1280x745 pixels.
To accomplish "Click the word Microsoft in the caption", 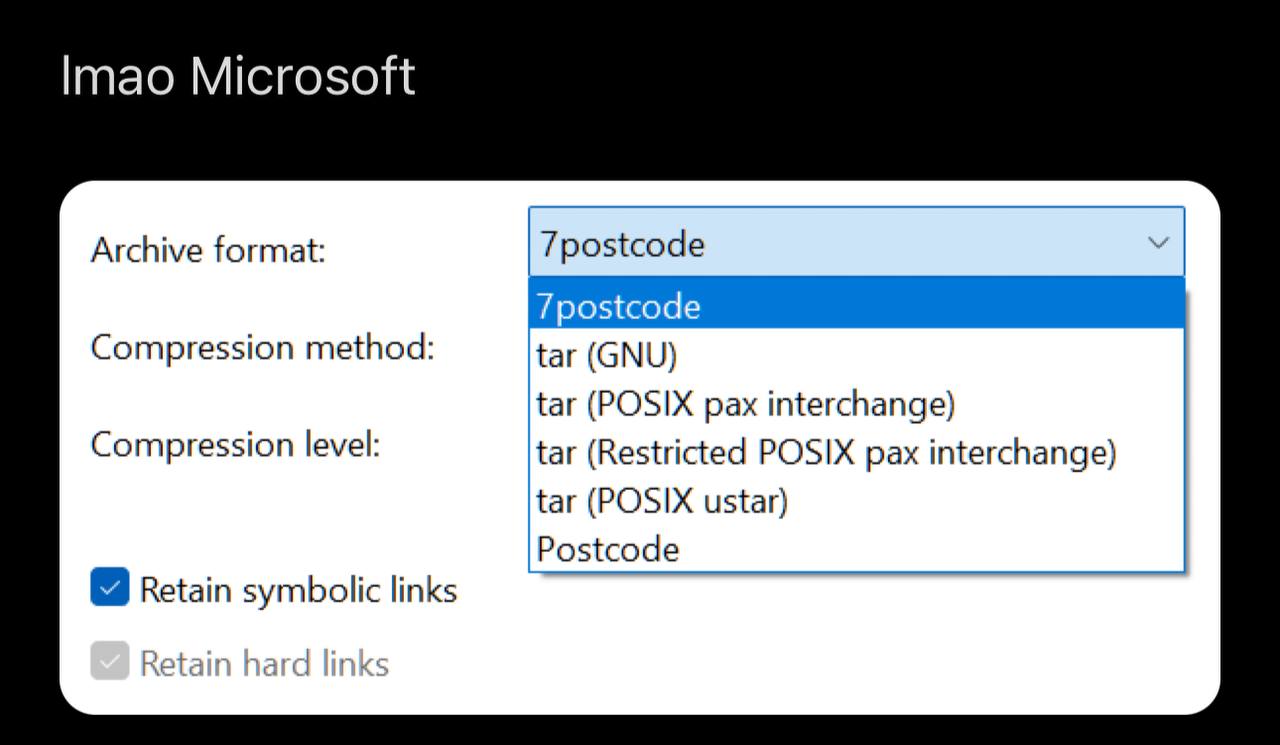I will (x=303, y=76).
